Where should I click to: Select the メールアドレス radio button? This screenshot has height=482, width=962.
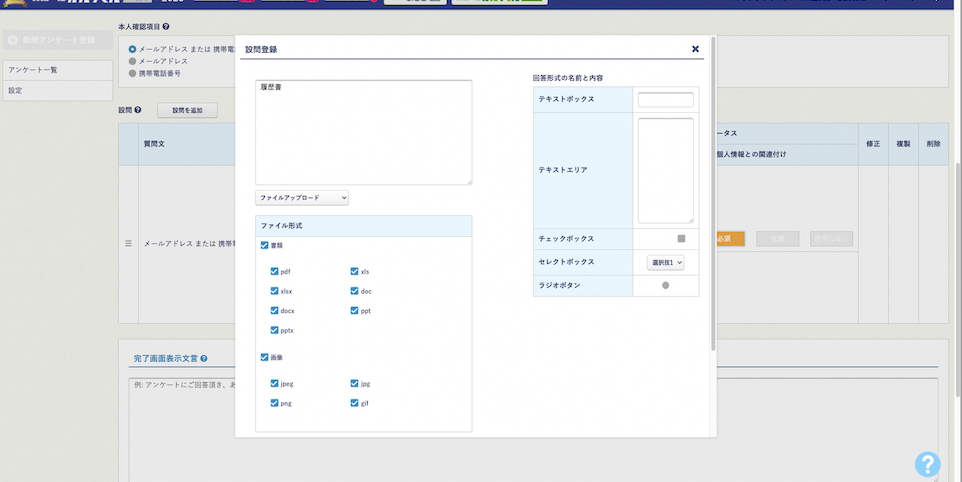[x=132, y=61]
